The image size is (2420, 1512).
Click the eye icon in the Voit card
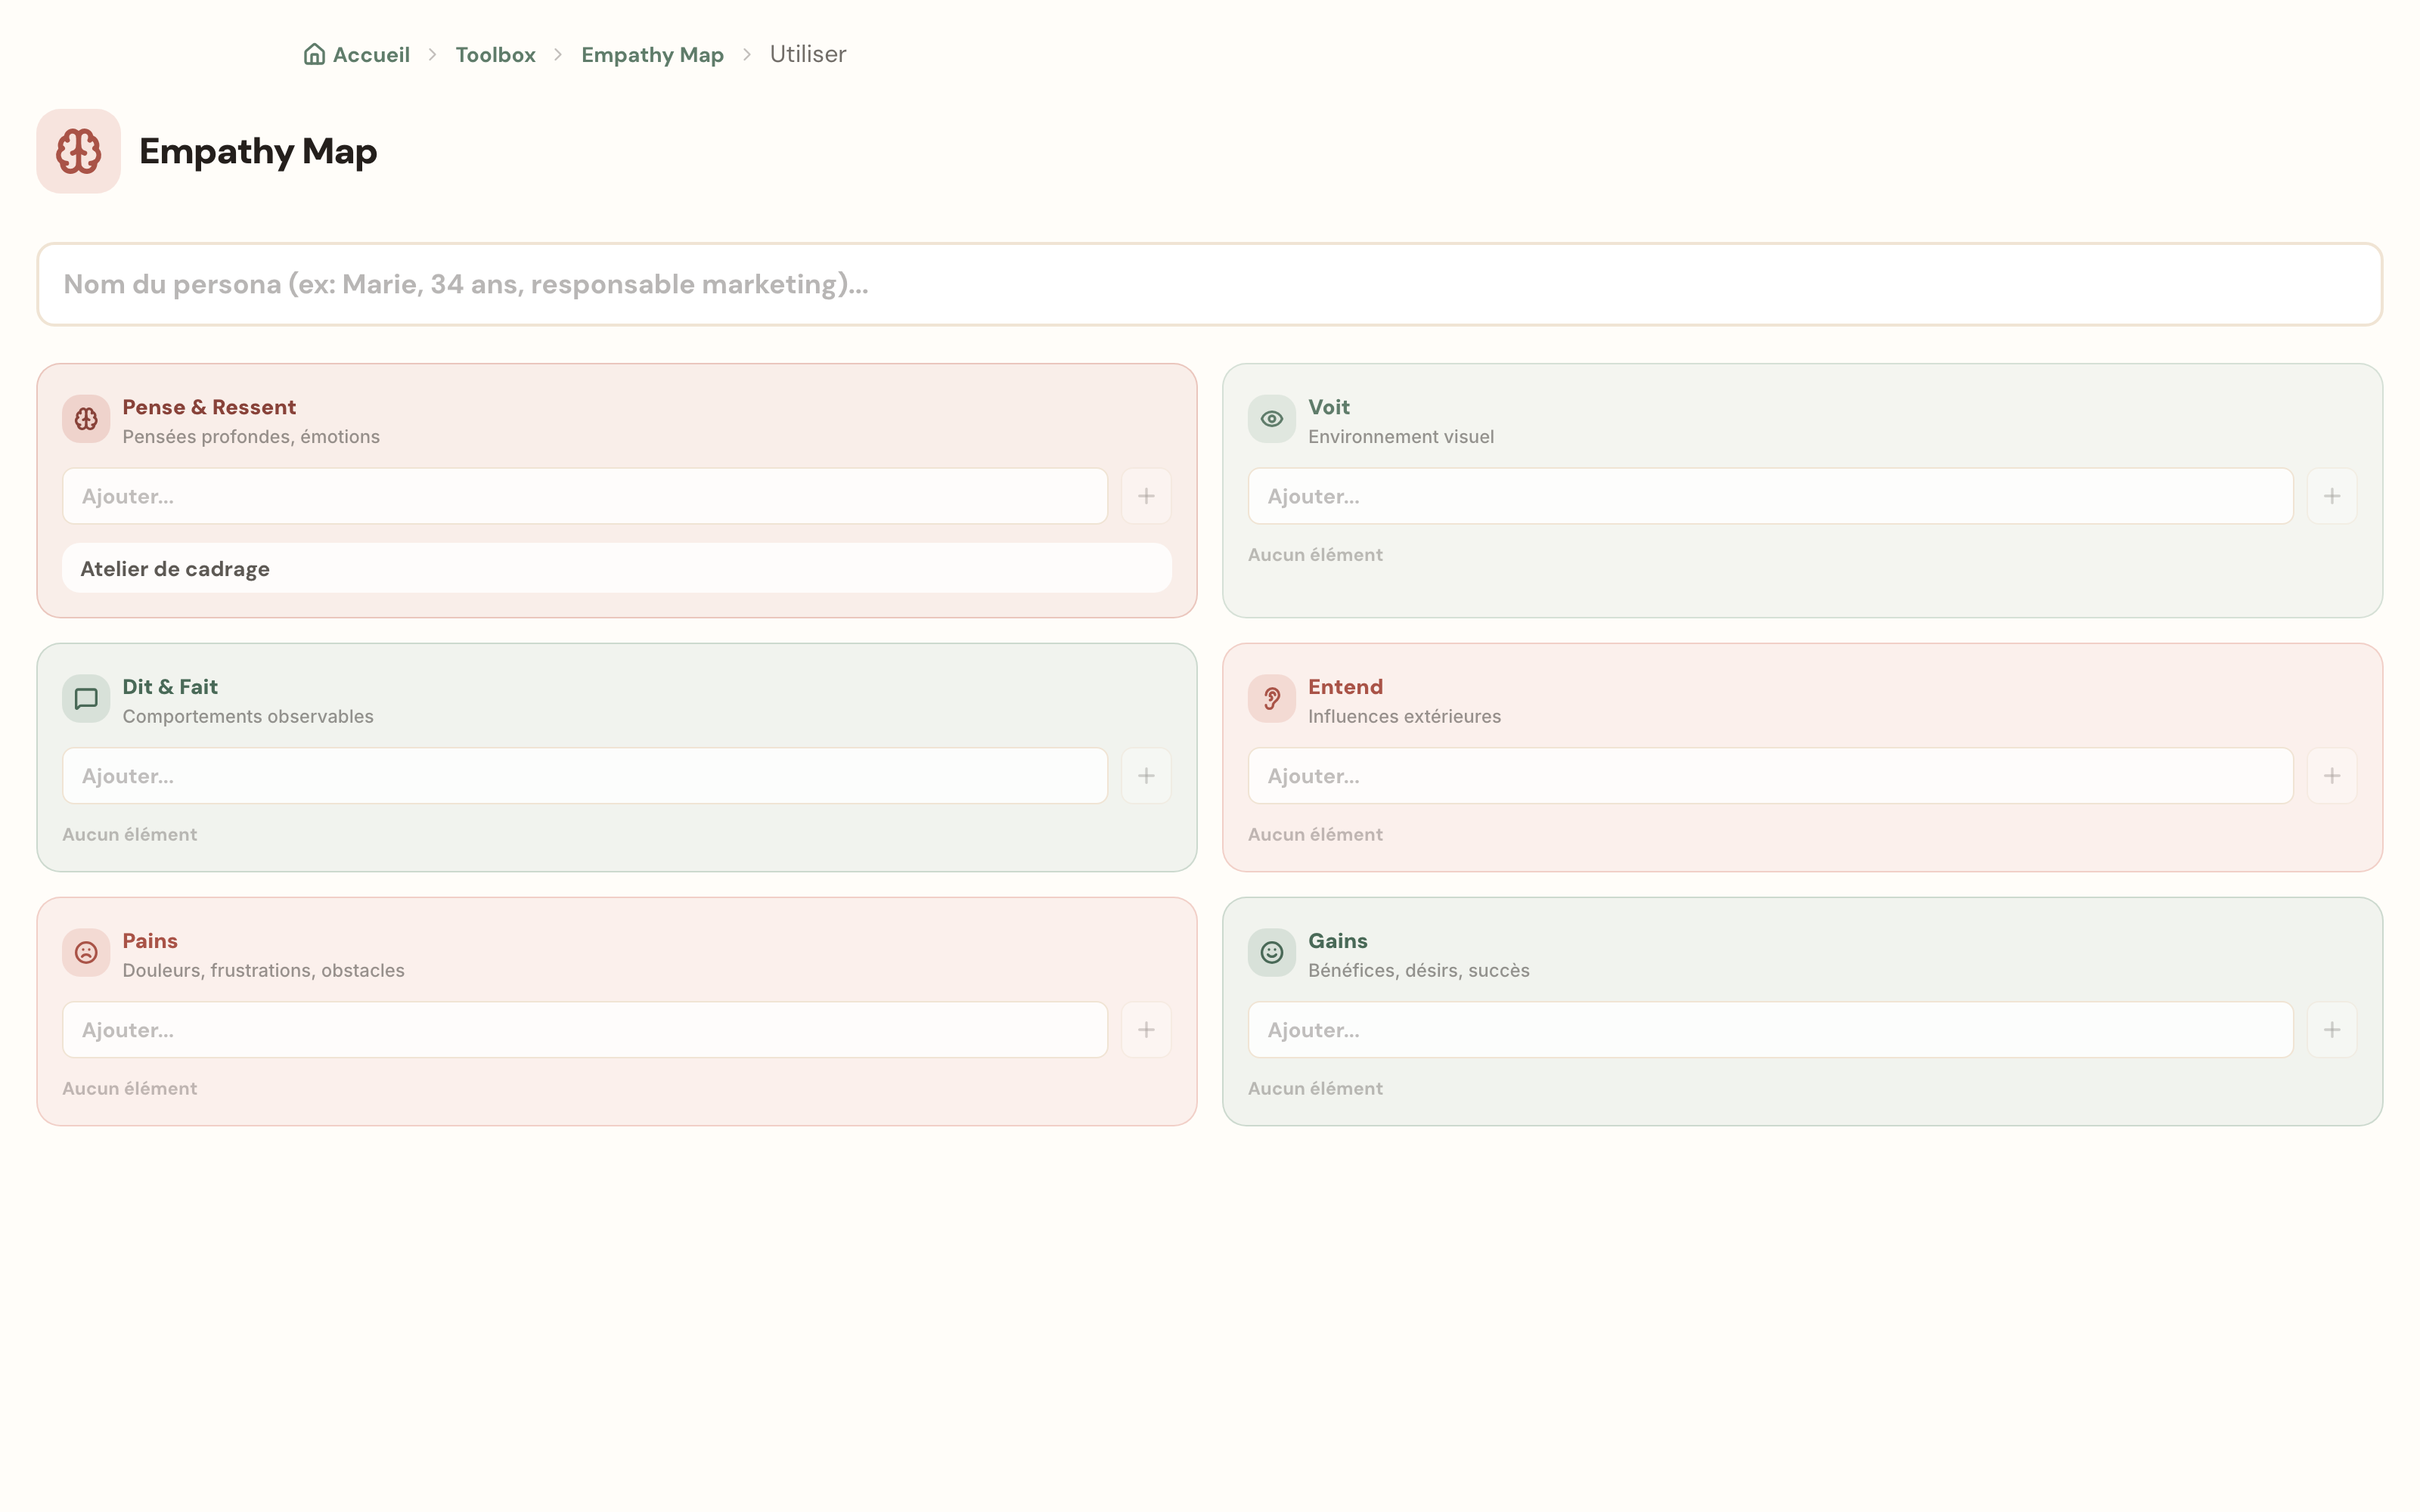tap(1272, 419)
